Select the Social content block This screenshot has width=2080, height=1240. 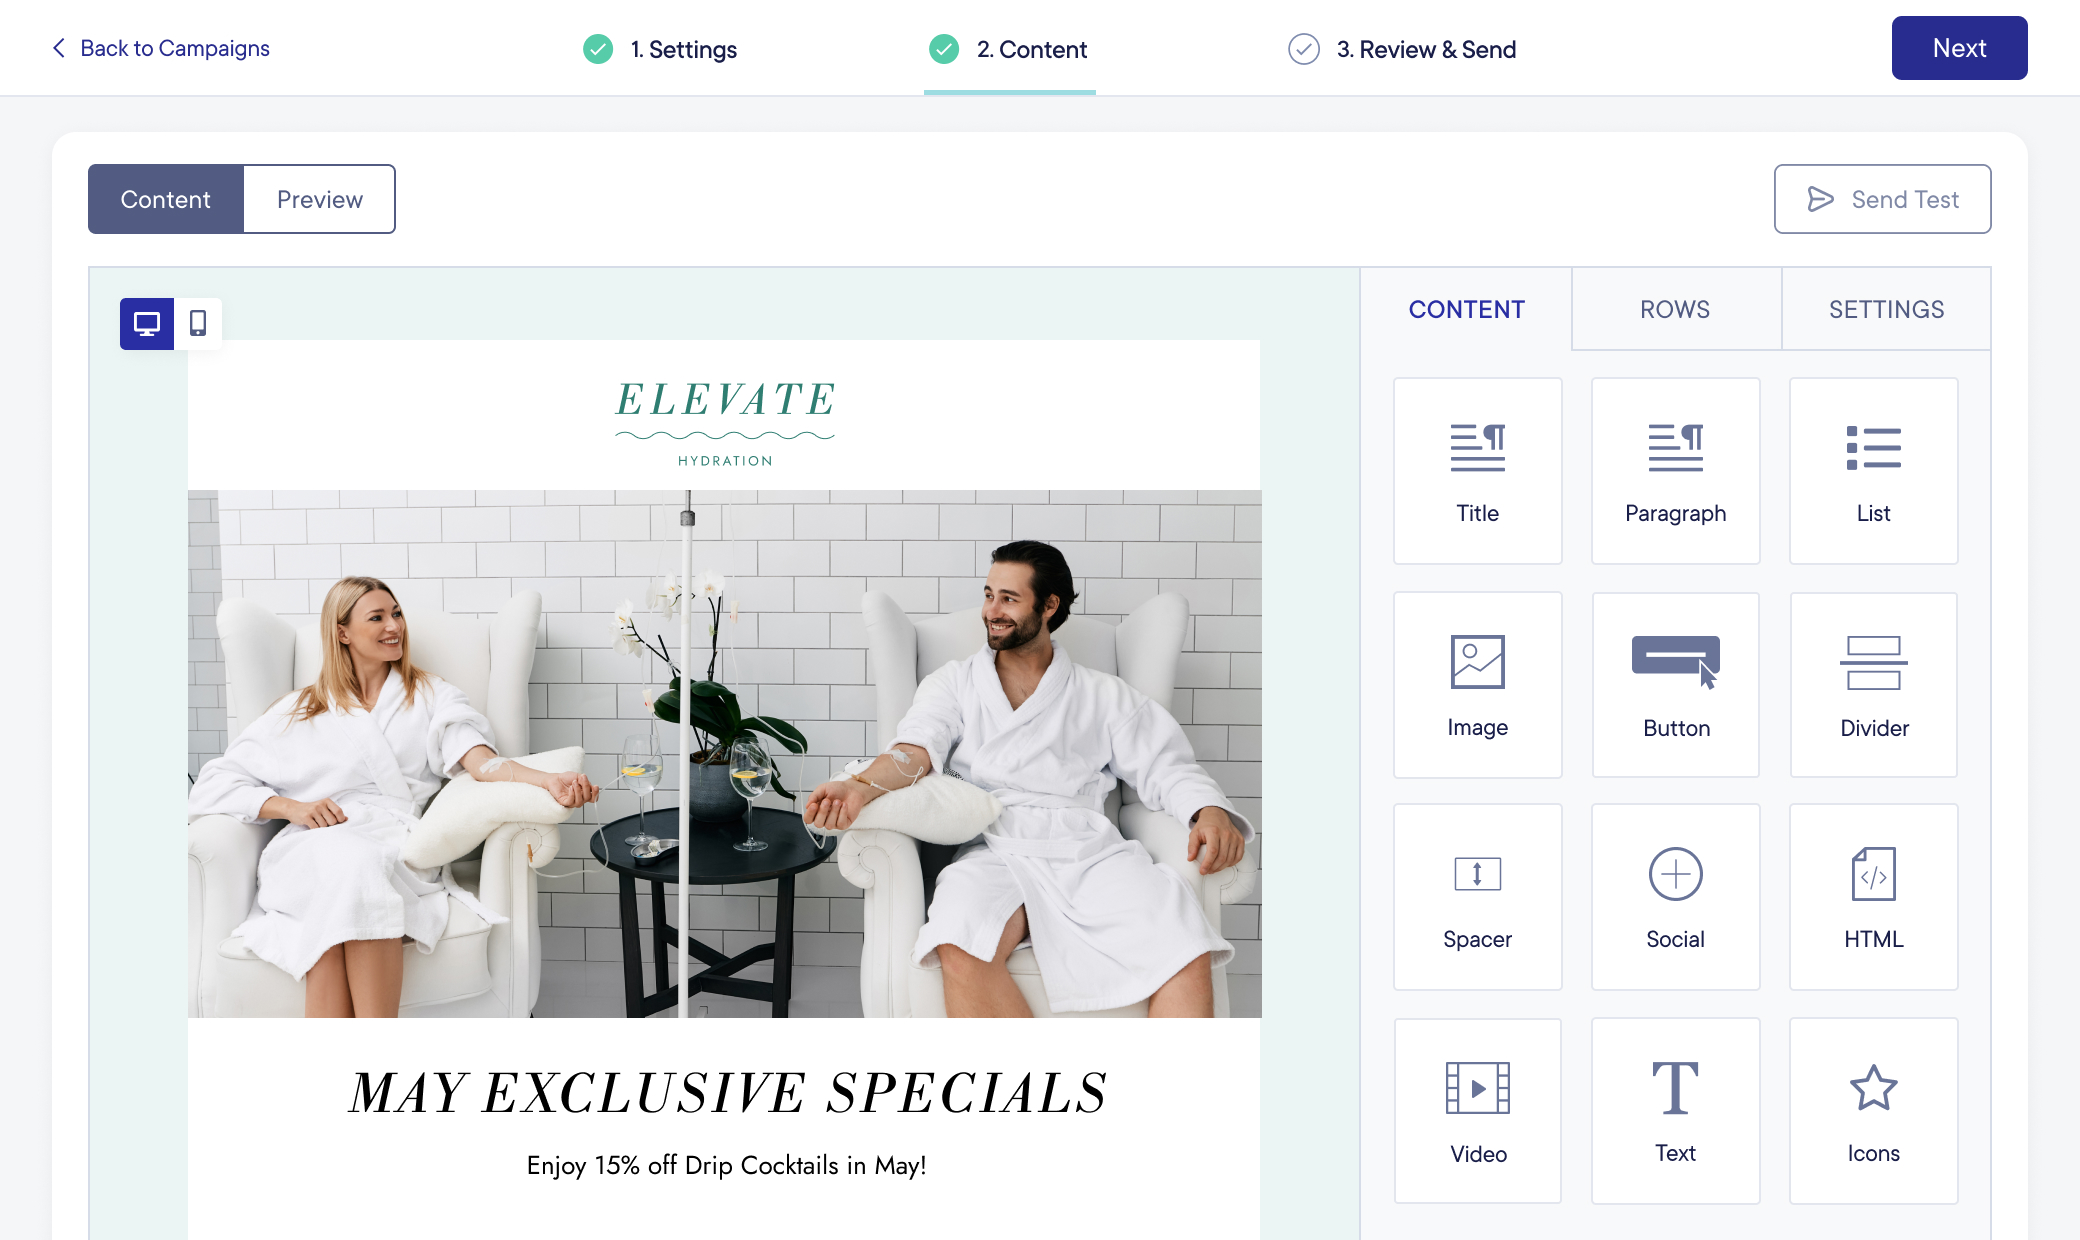pos(1675,897)
